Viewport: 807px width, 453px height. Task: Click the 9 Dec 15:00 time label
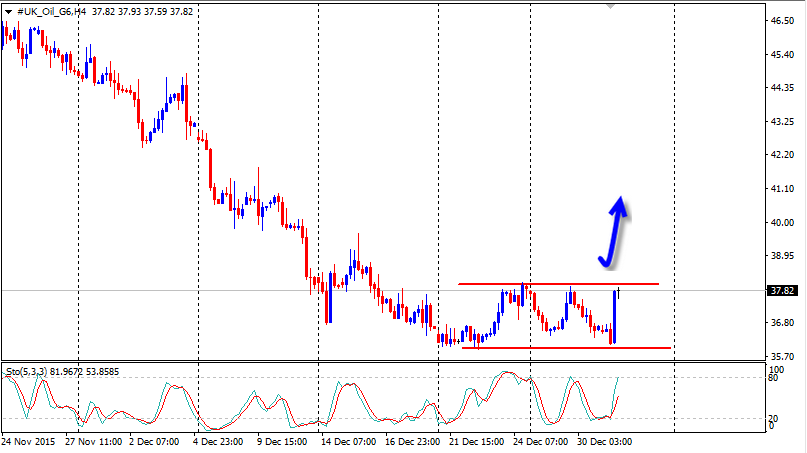[282, 442]
